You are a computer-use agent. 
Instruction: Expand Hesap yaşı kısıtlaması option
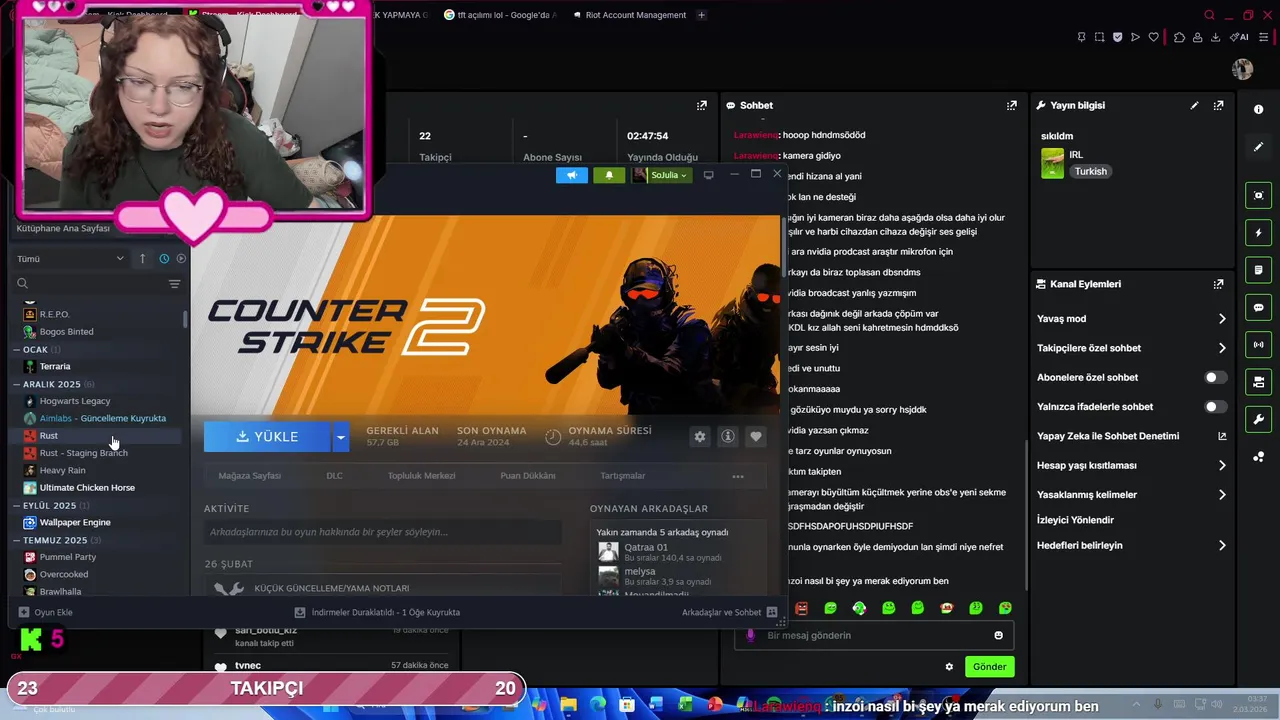1222,465
